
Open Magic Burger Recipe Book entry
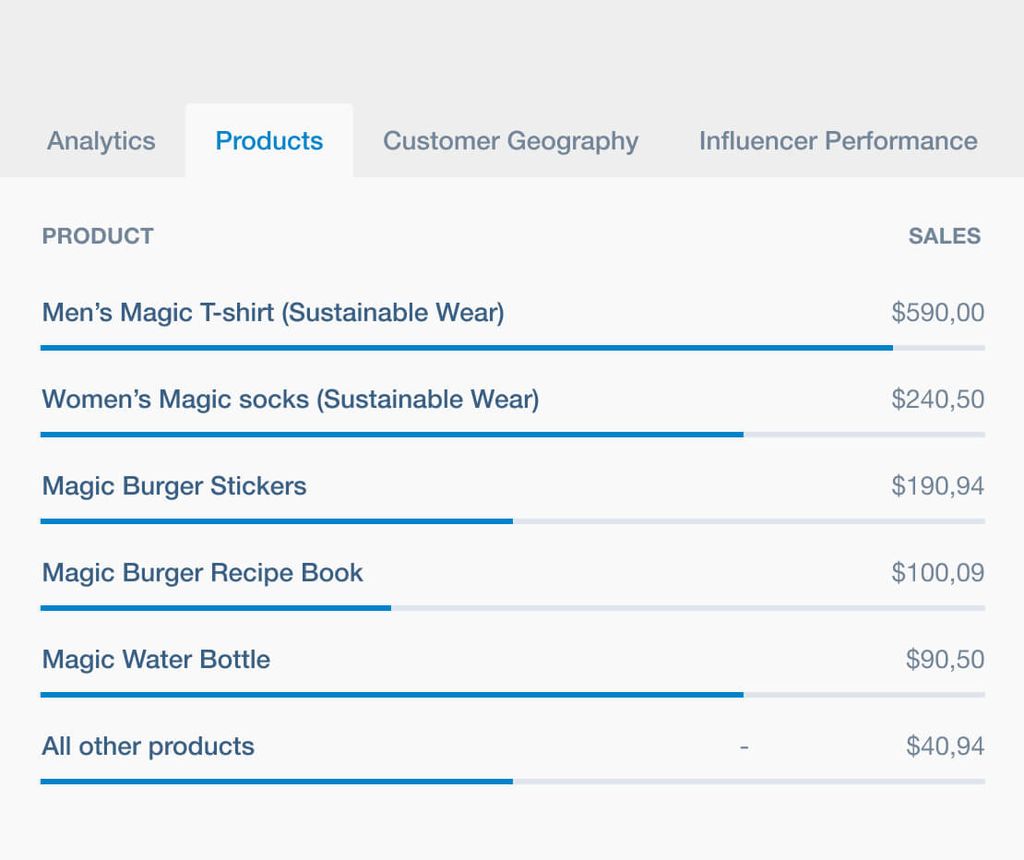(202, 573)
